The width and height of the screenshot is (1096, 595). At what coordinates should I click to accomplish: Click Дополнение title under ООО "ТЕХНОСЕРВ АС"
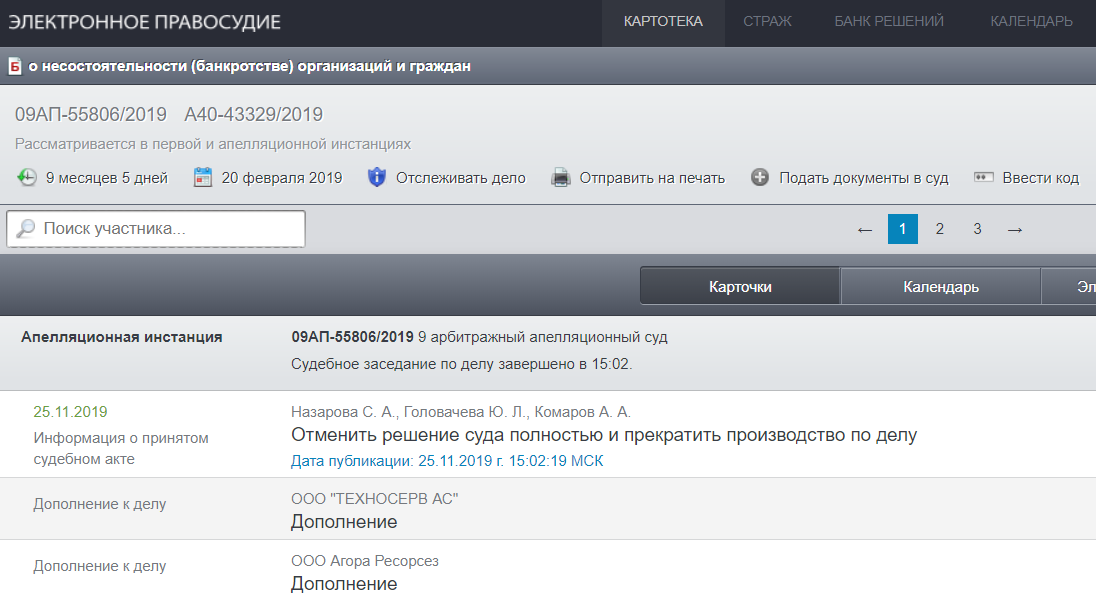pos(344,522)
